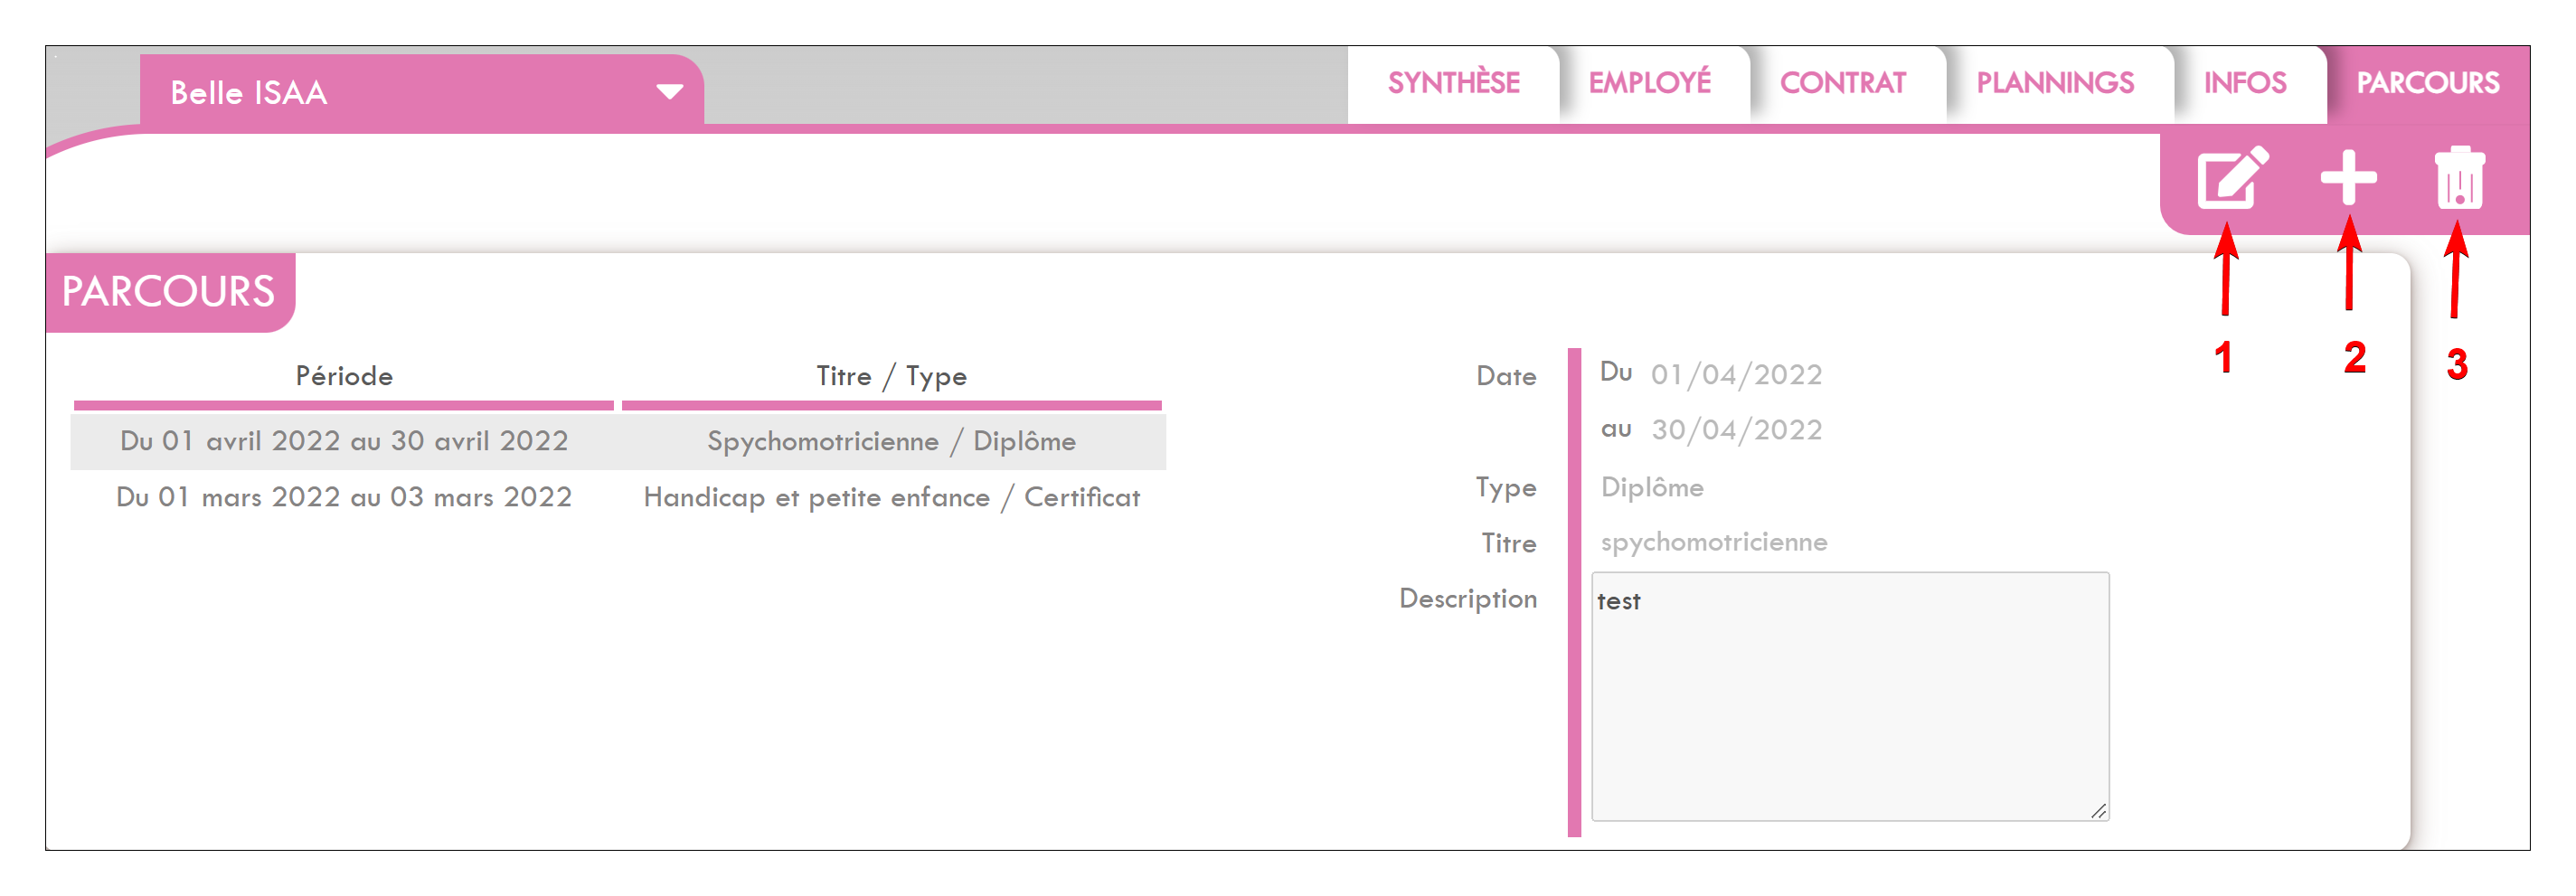Click the Type field showing Diplôme
The width and height of the screenshot is (2576, 896).
pyautogui.click(x=1652, y=487)
